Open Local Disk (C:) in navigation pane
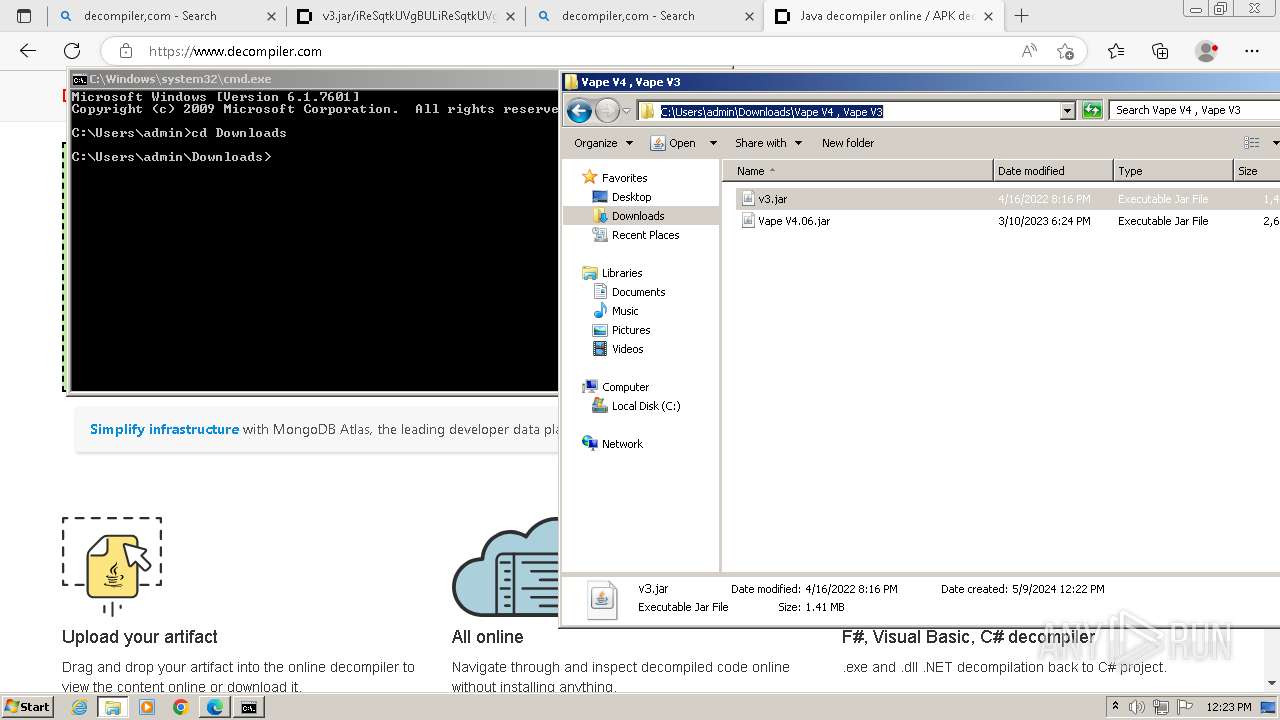The height and width of the screenshot is (720, 1280). [x=645, y=406]
